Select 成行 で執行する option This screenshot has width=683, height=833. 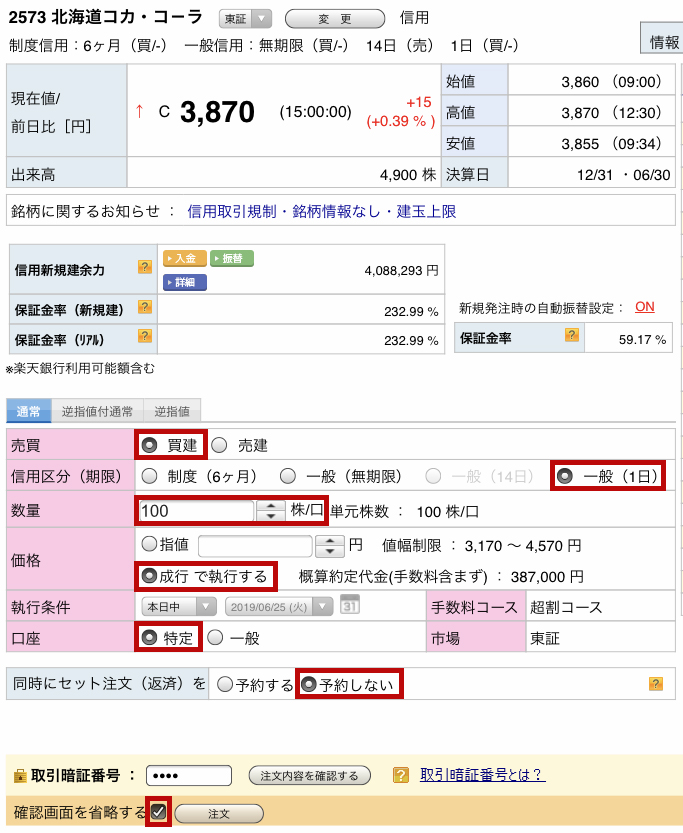(149, 576)
